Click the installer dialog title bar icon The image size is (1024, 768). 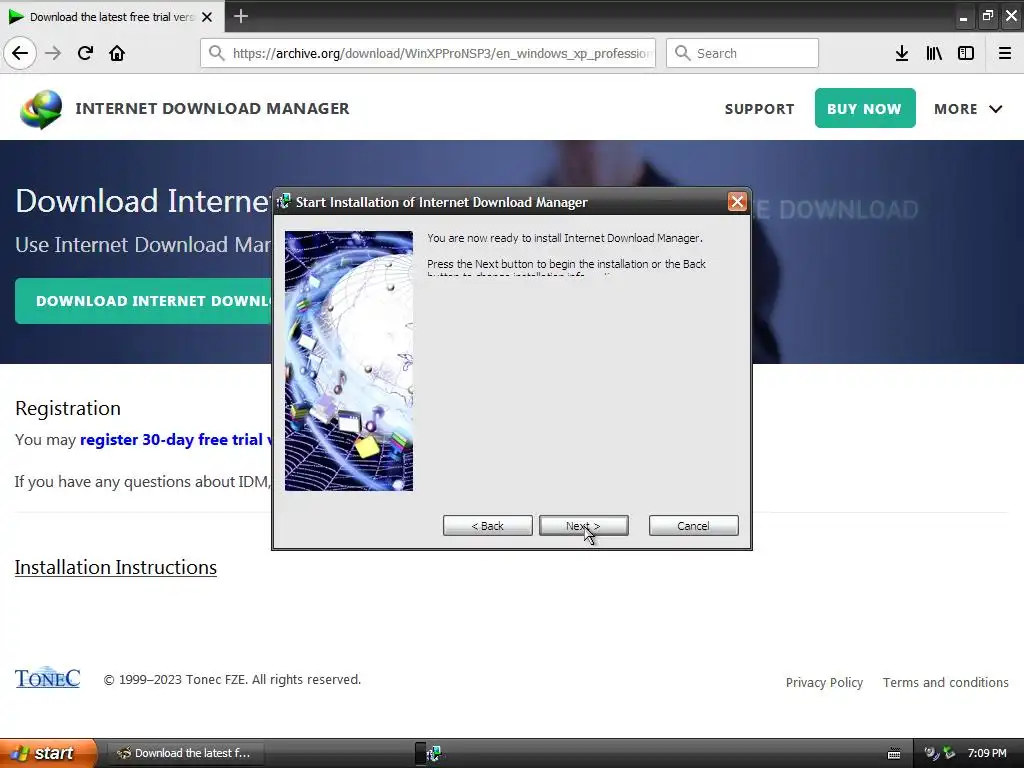coord(284,202)
